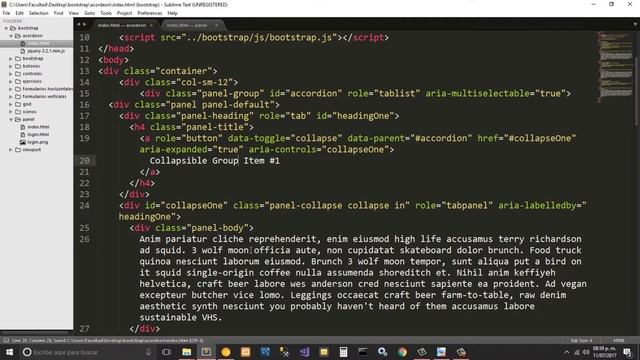Viewport: 640px width, 360px height.
Task: Open the Help menu
Action: [172, 13]
